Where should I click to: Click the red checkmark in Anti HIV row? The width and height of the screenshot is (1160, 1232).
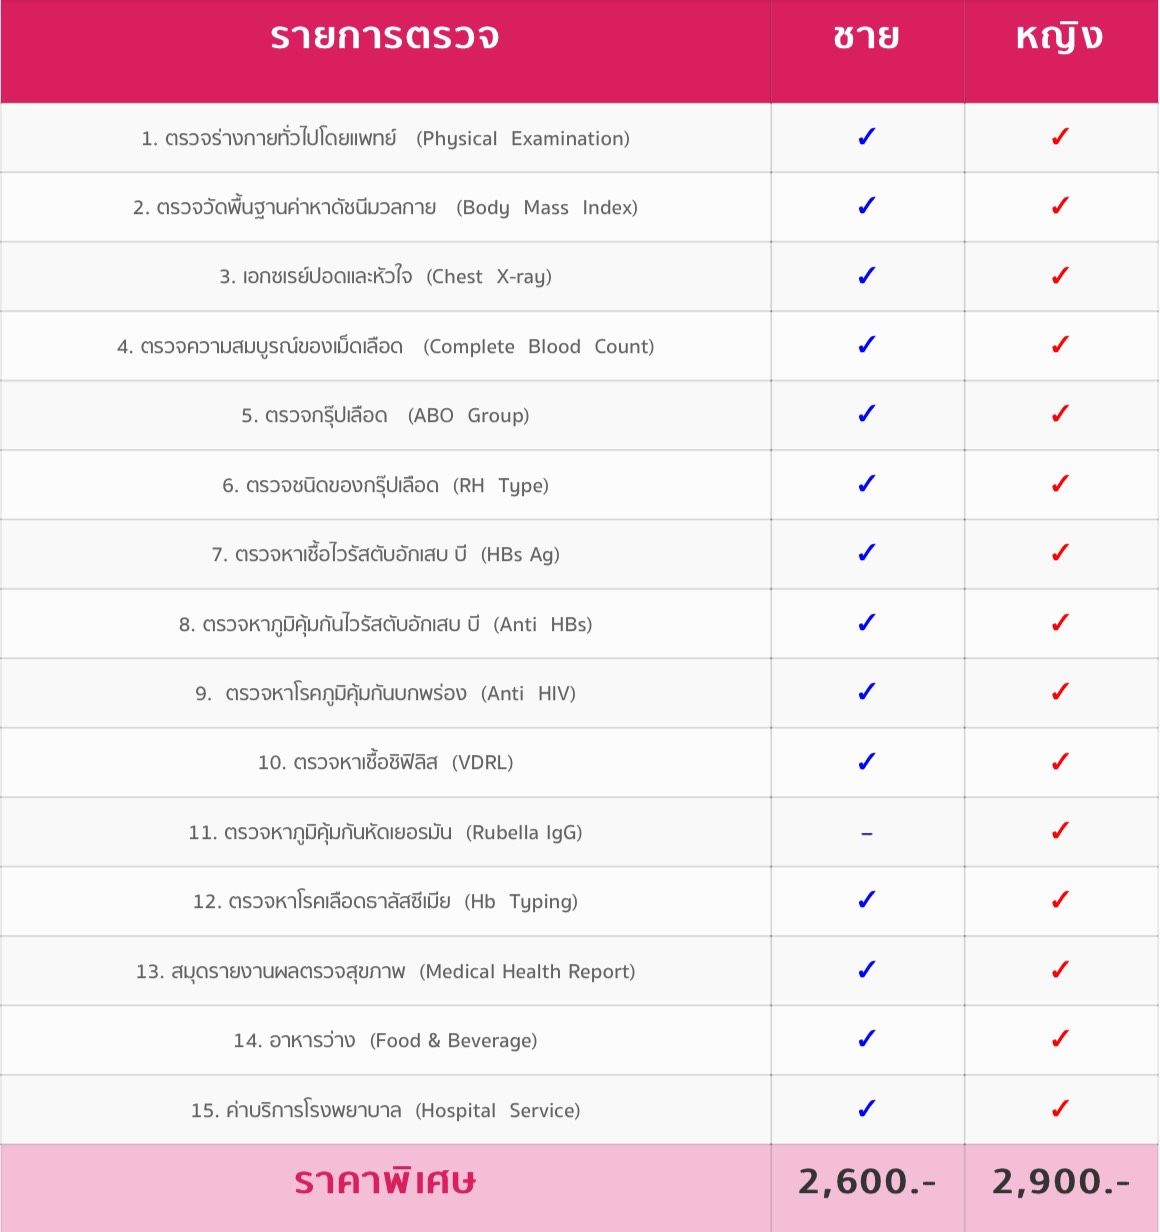tap(1060, 692)
